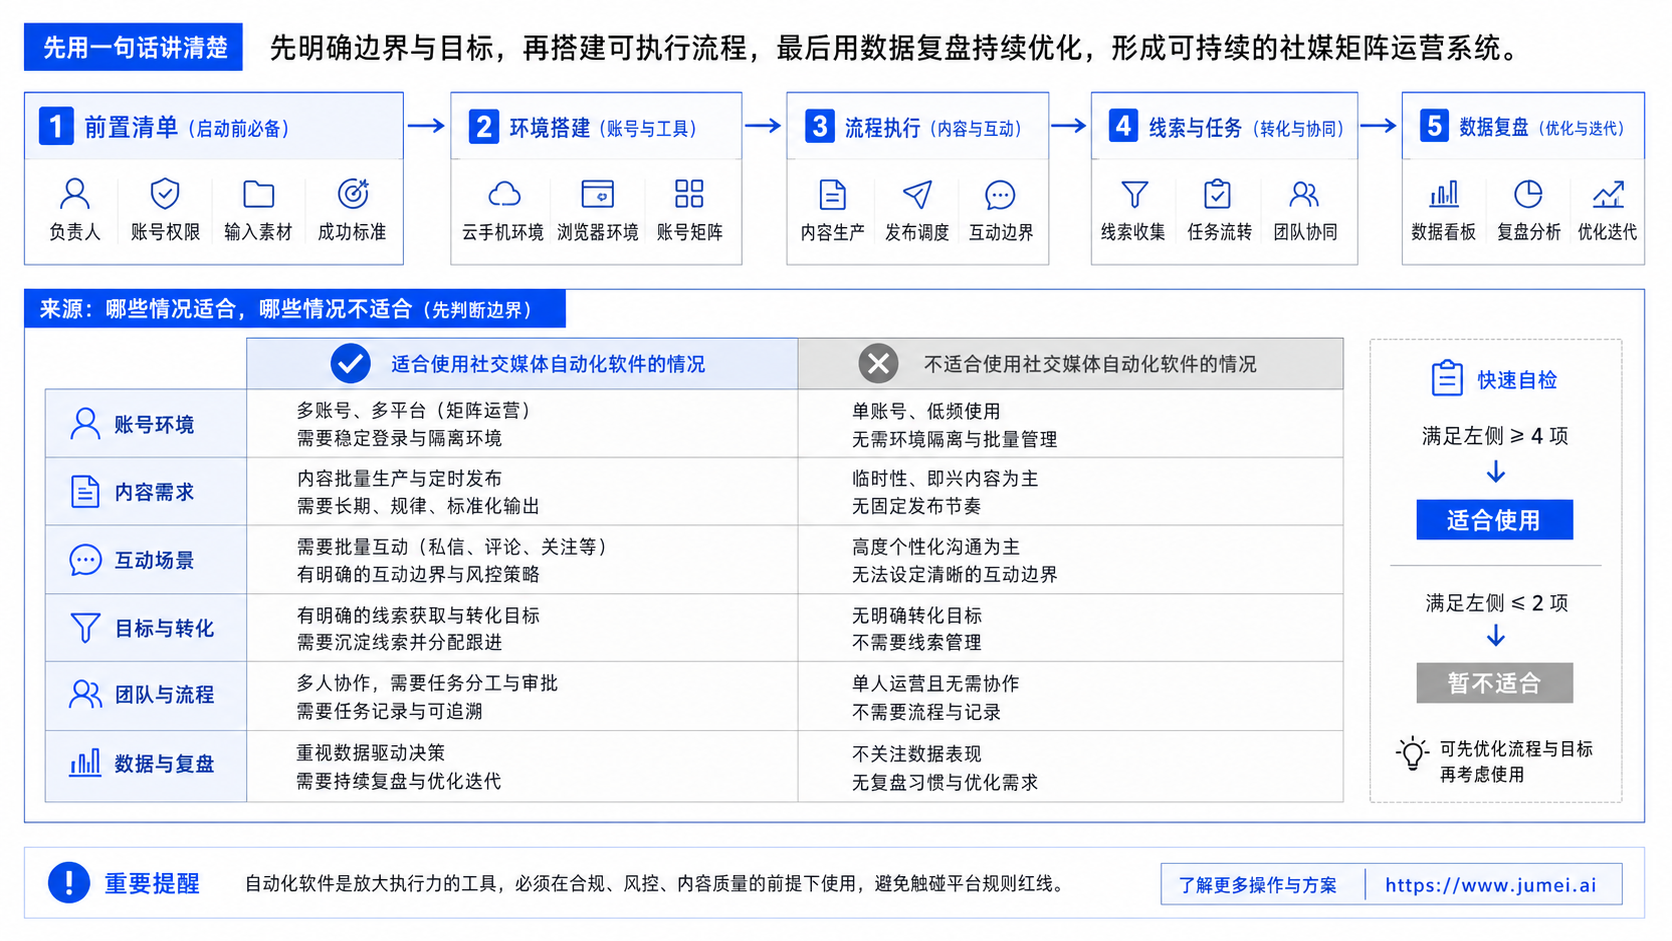
Task: Click the 重要提醒 exclamation mark icon
Action: [69, 882]
